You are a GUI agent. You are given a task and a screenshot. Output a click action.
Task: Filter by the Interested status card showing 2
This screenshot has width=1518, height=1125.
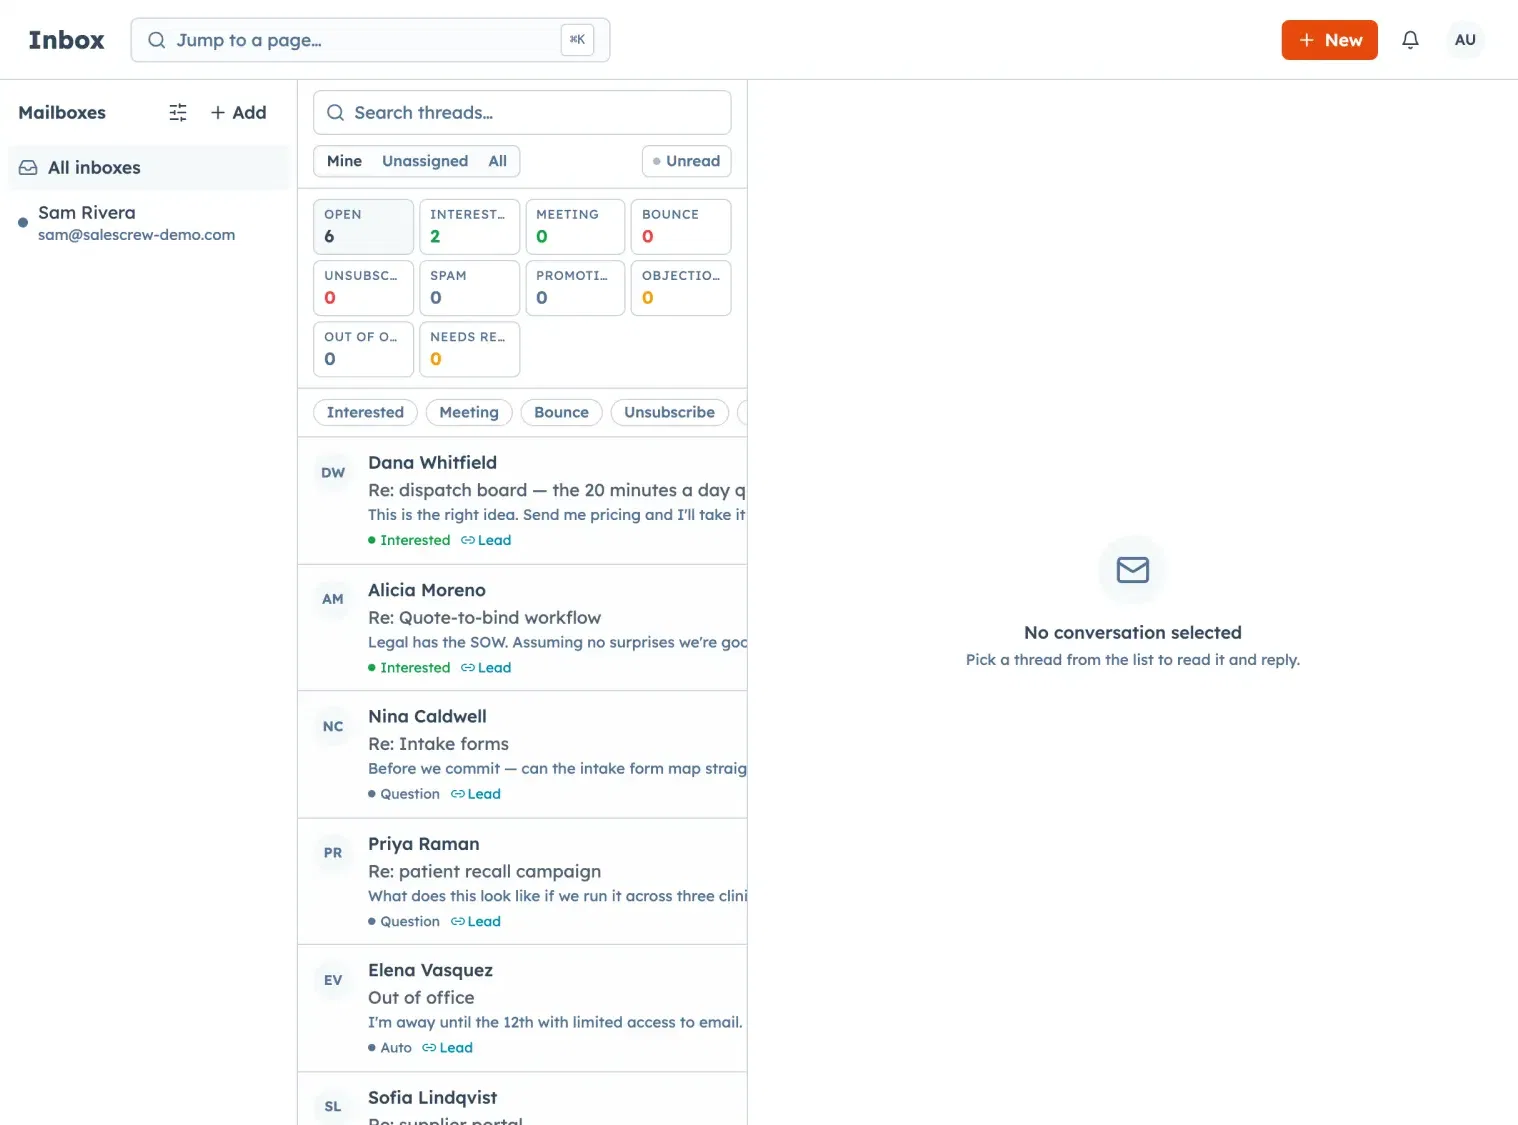click(x=469, y=227)
